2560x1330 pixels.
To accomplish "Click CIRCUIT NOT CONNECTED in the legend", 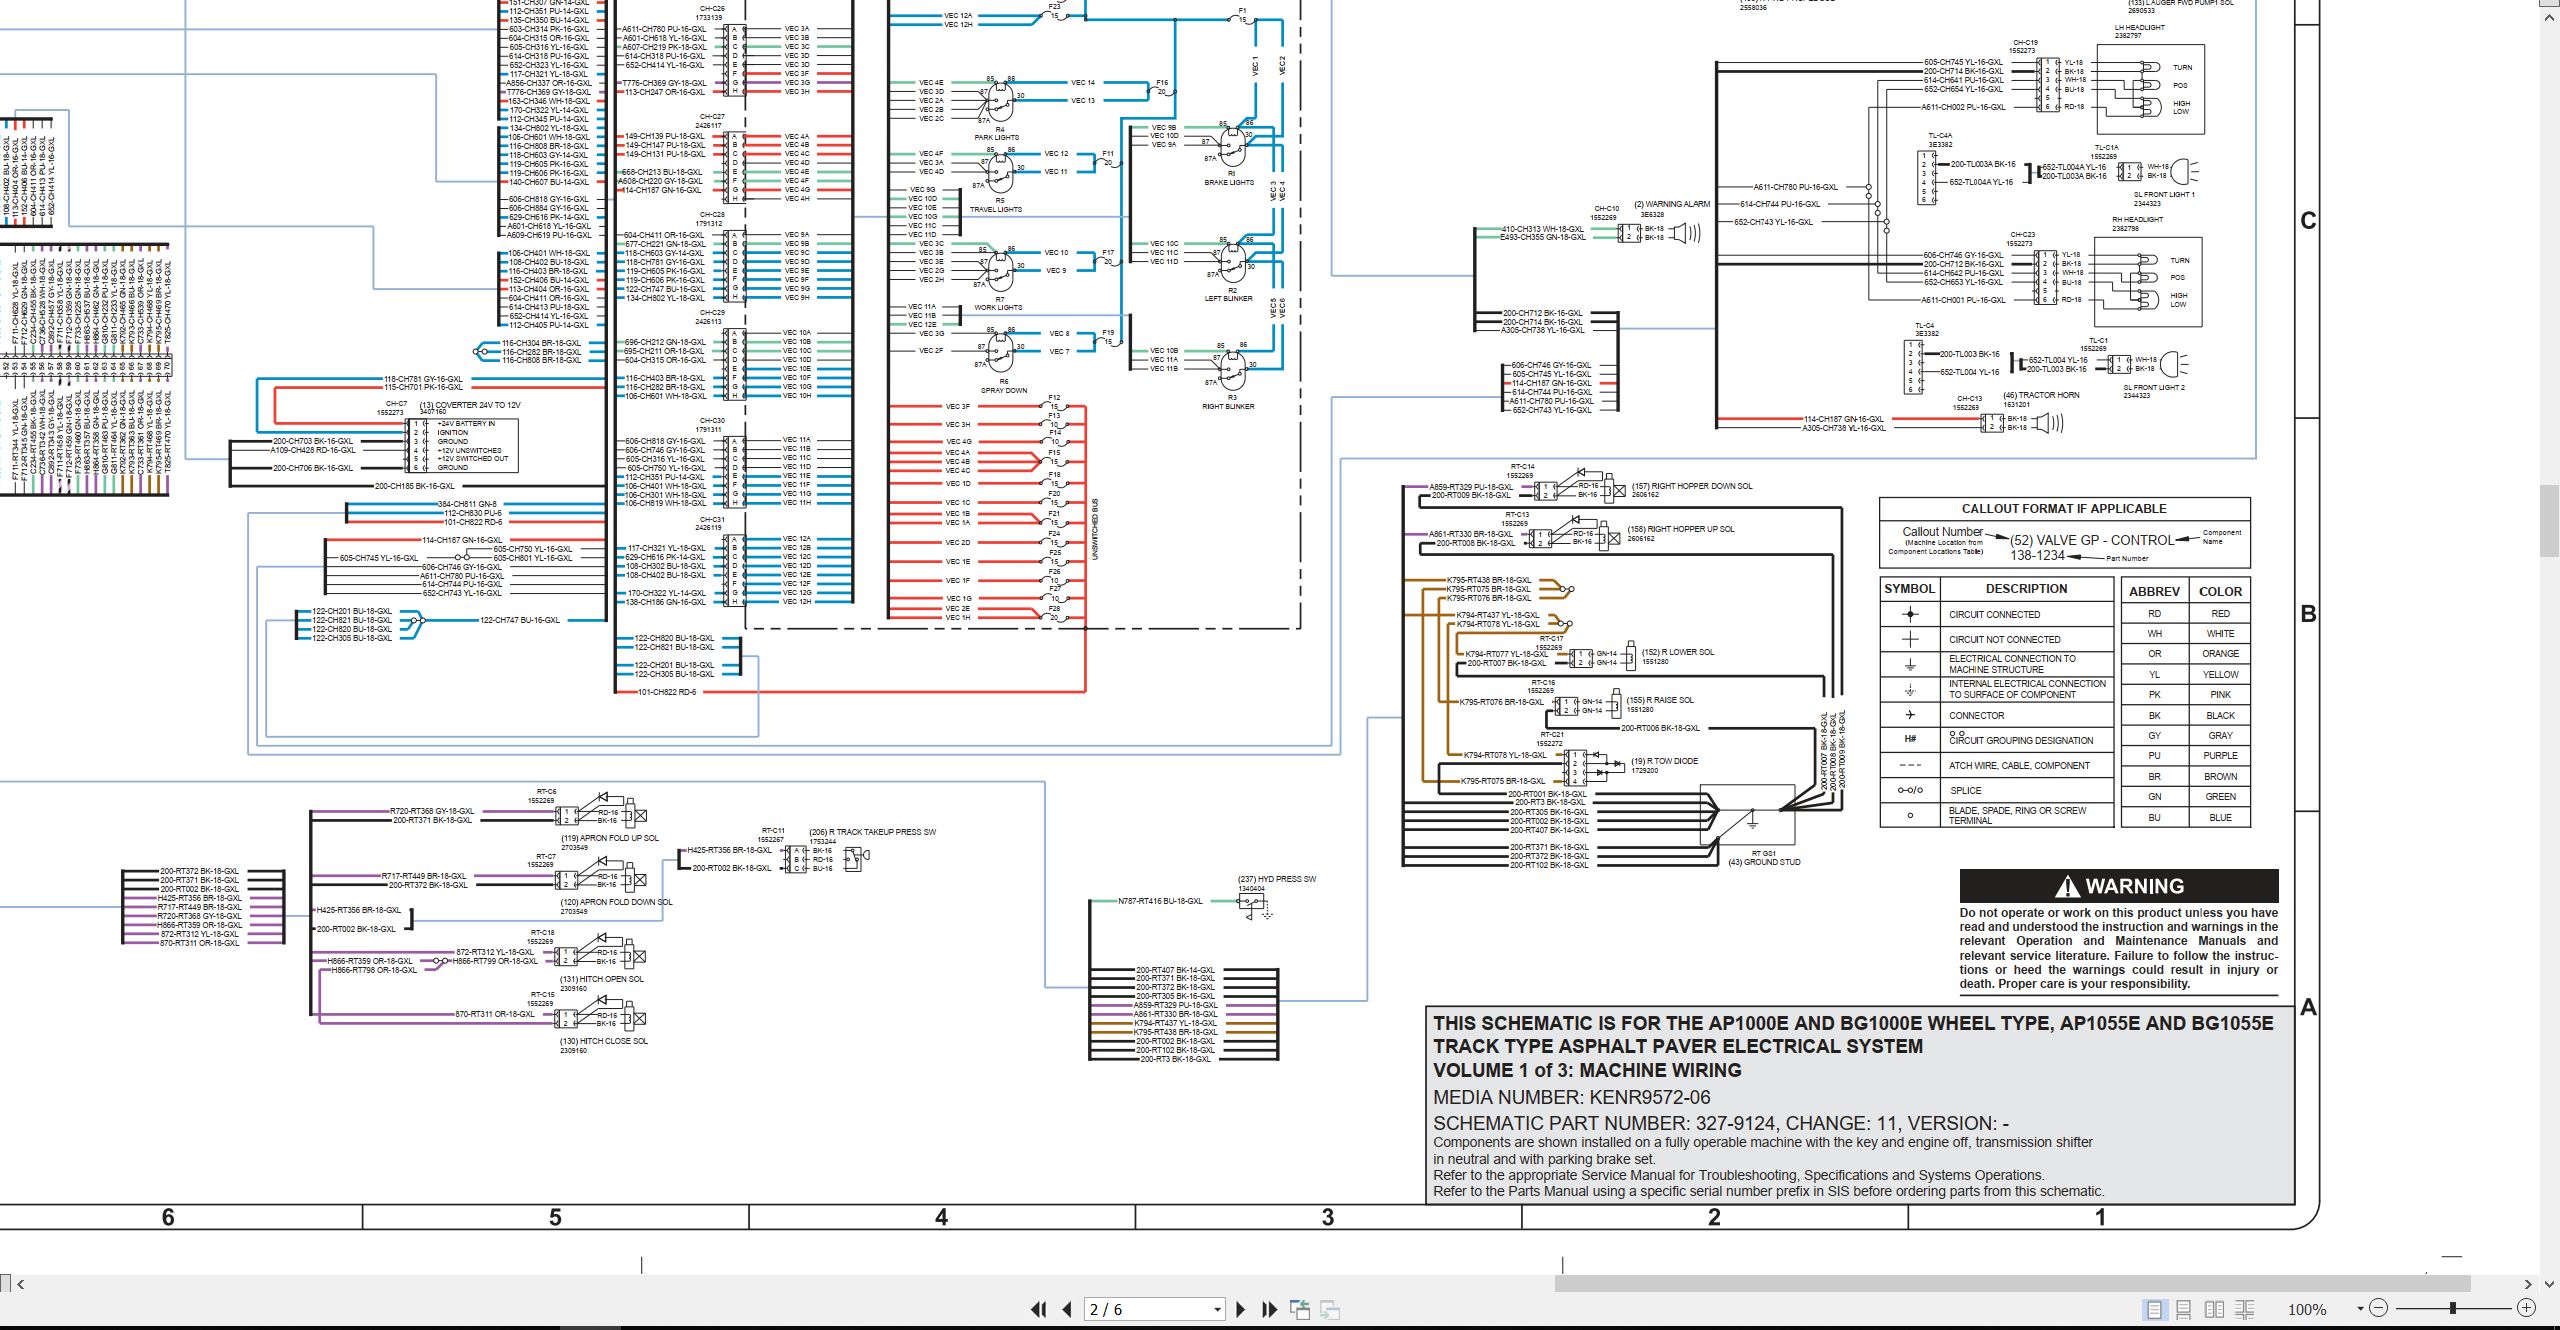I will pyautogui.click(x=2004, y=640).
